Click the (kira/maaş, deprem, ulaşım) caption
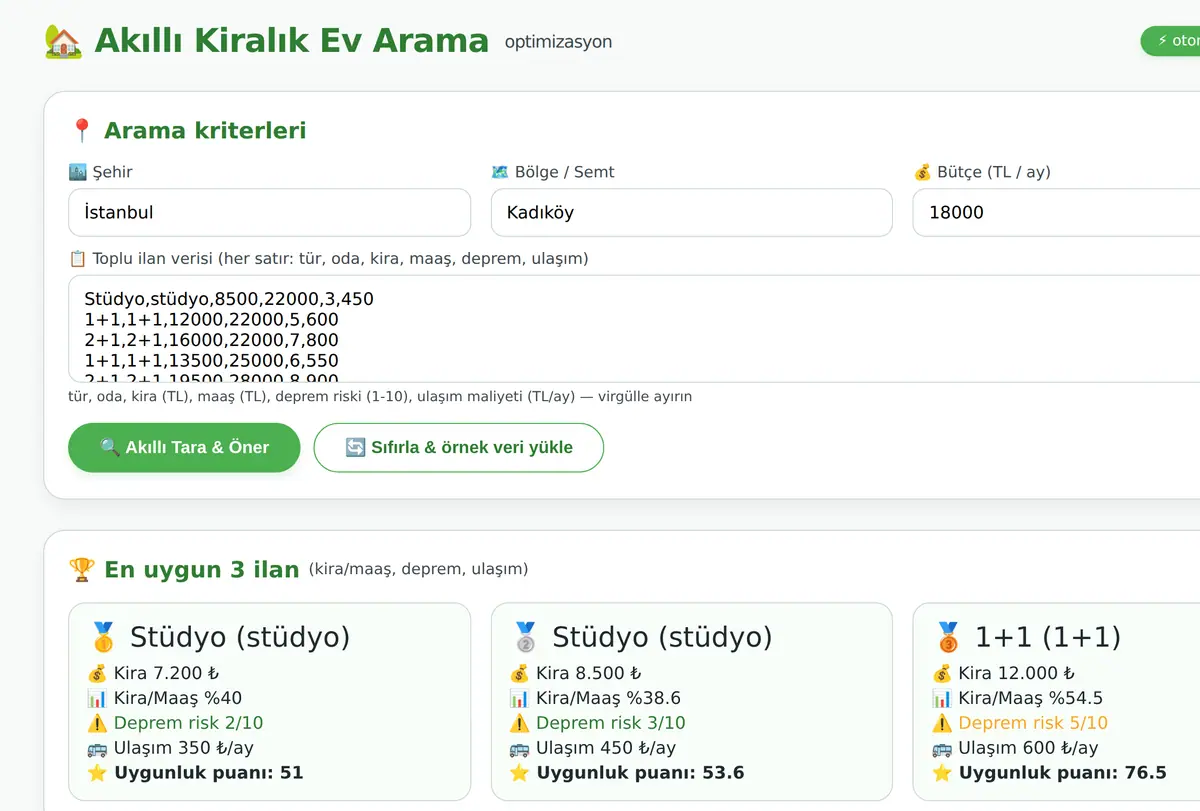Viewport: 1200px width, 811px height. pos(418,569)
